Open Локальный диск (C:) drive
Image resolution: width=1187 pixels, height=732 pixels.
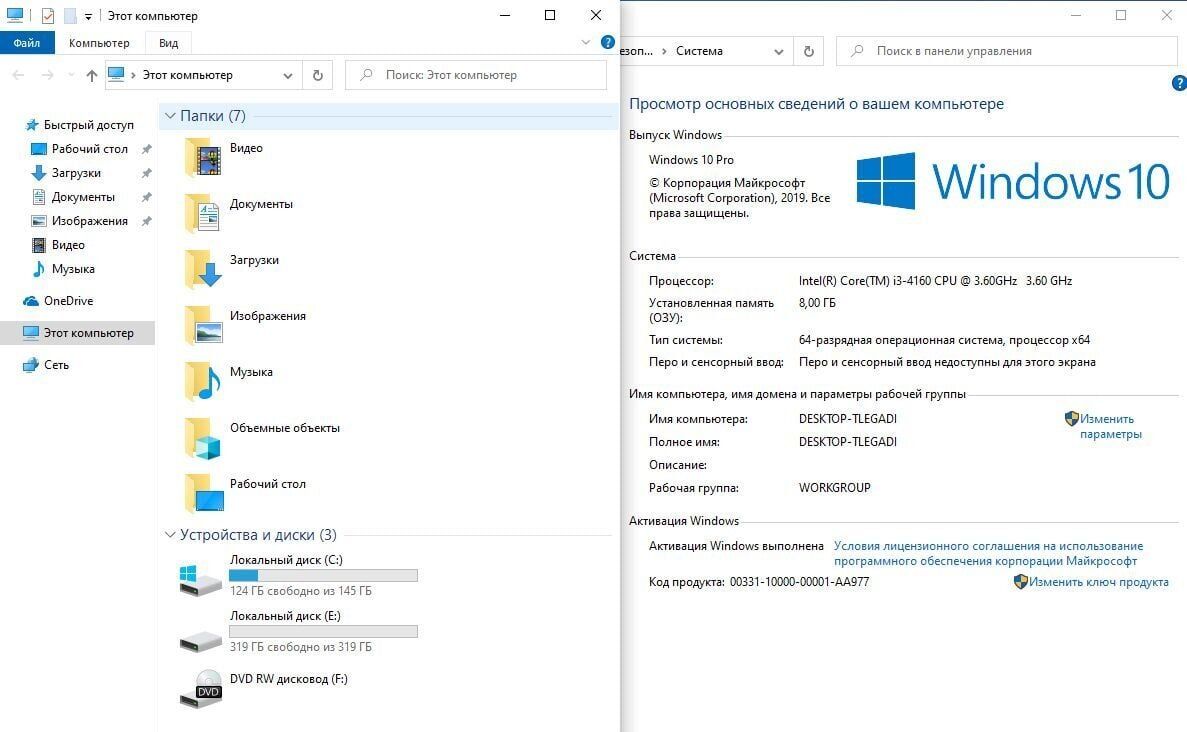point(285,560)
